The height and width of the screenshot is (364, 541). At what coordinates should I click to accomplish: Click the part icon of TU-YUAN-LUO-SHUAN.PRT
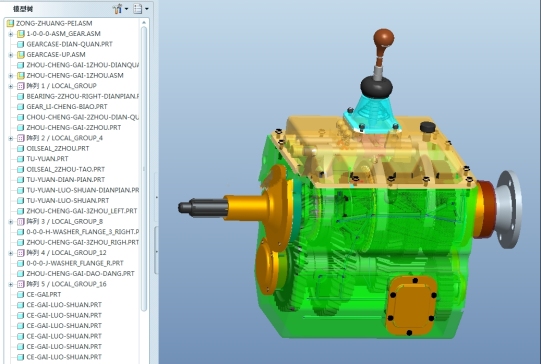21,201
